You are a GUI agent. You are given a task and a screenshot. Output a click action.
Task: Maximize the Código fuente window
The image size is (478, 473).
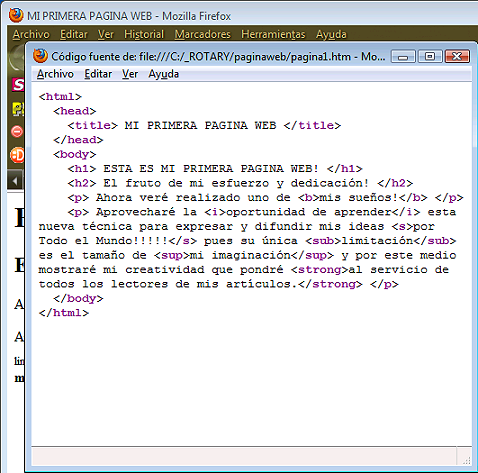coord(430,56)
